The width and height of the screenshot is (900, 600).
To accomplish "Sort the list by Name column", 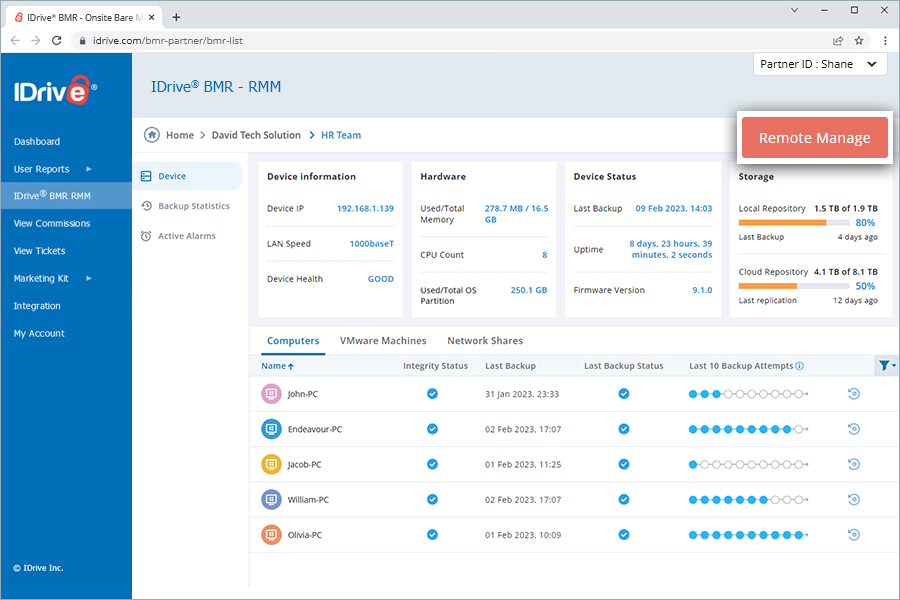I will coord(277,366).
